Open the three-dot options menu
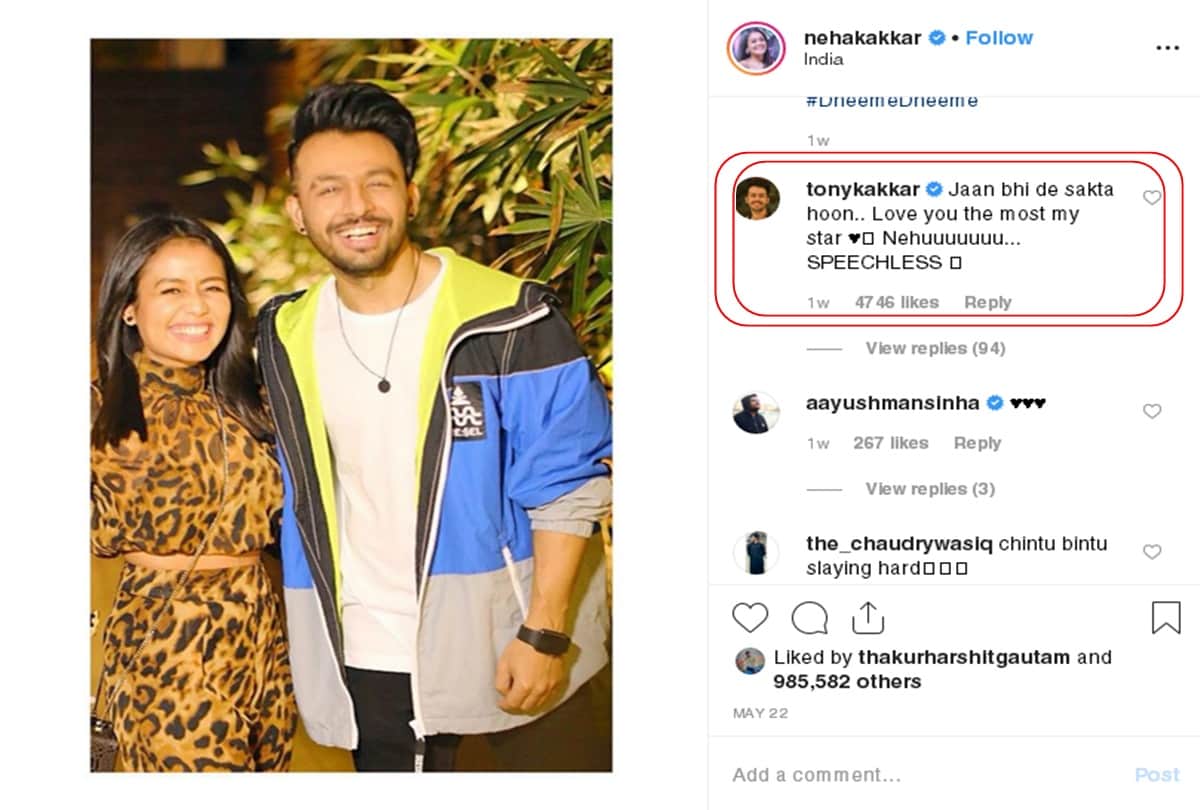 [x=1167, y=47]
